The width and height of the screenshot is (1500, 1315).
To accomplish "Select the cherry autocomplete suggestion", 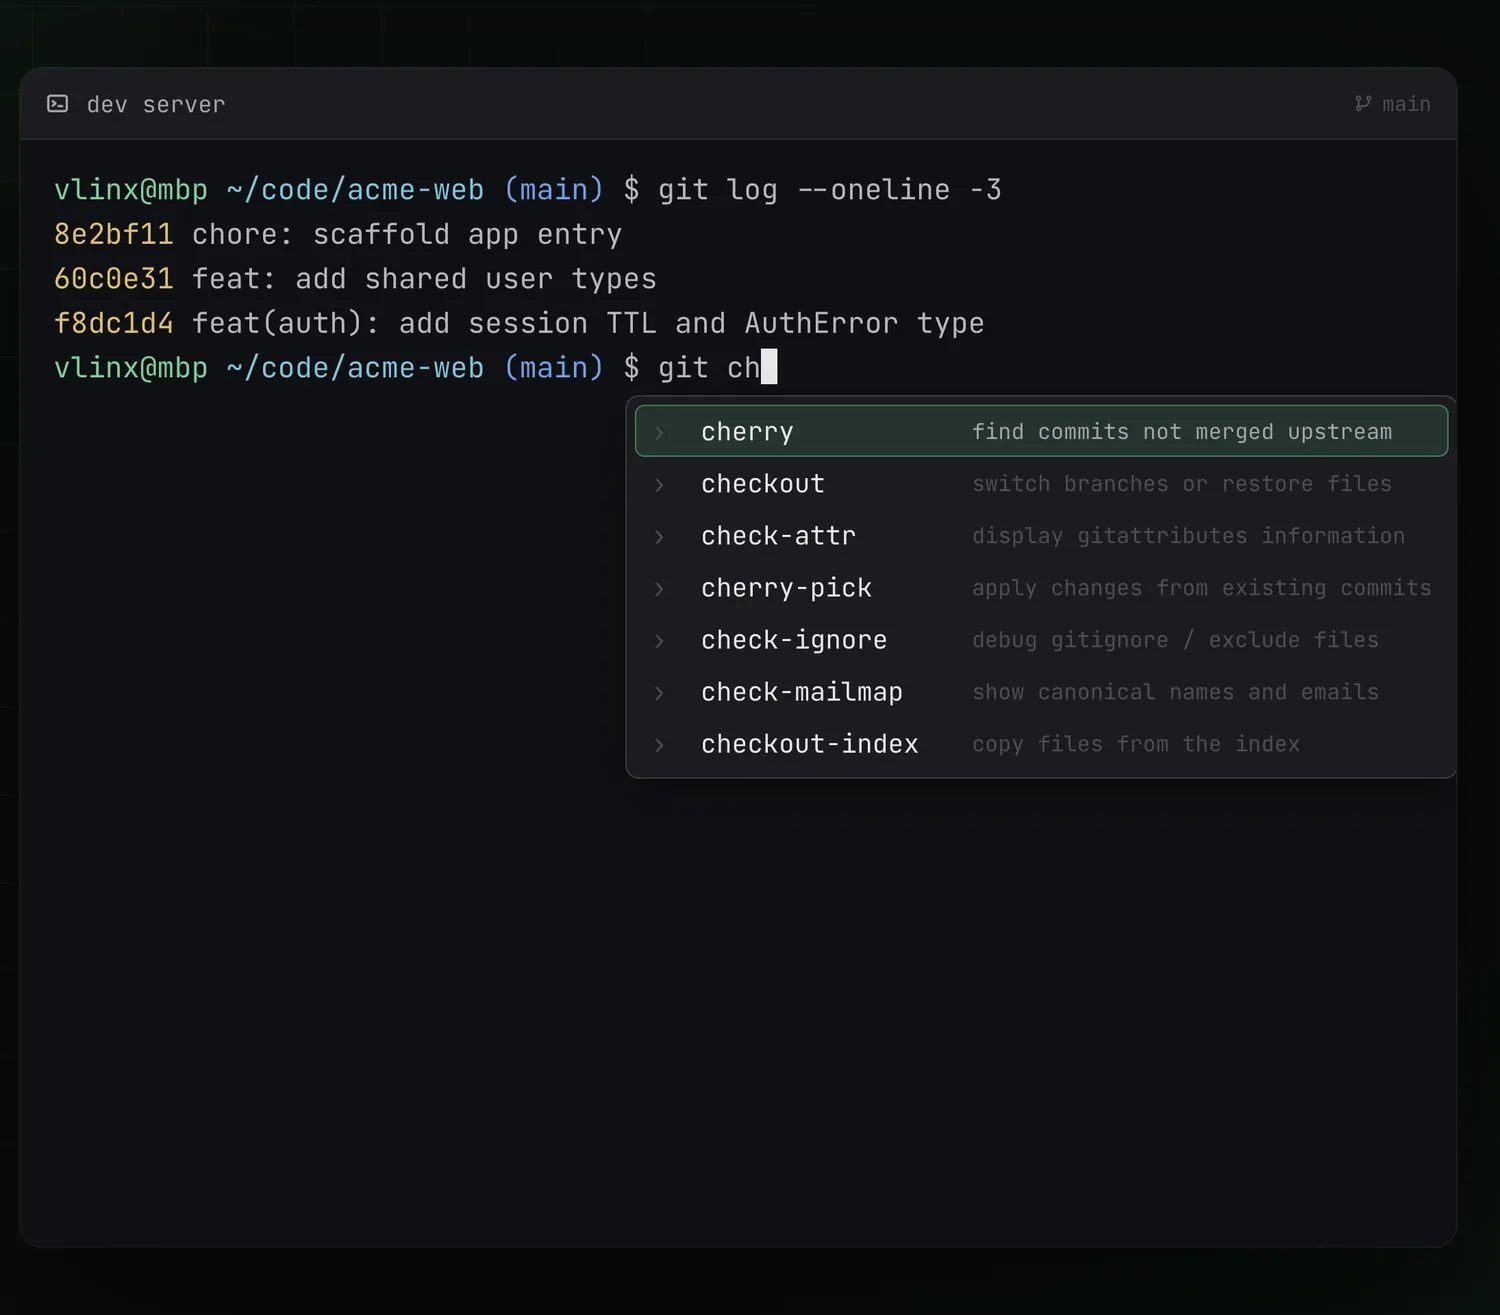I will pyautogui.click(x=1041, y=431).
